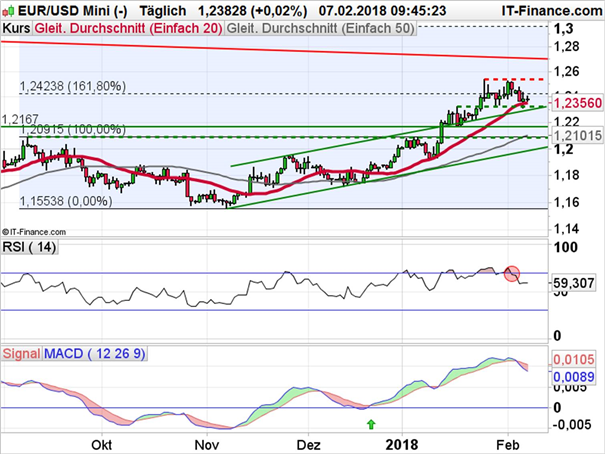Click the Signal label in MACD panel

tap(22, 353)
